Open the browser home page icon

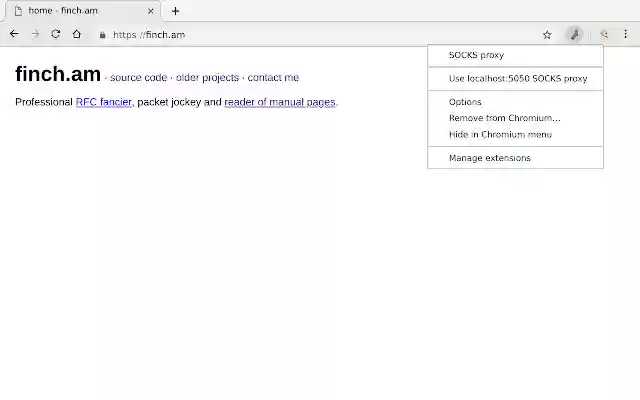(x=77, y=34)
